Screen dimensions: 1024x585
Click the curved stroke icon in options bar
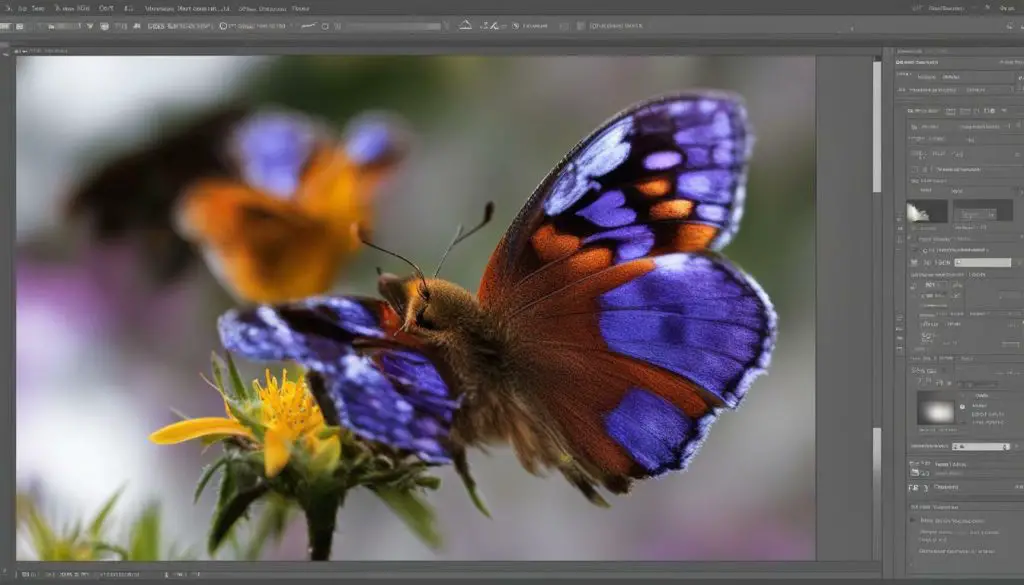point(309,25)
